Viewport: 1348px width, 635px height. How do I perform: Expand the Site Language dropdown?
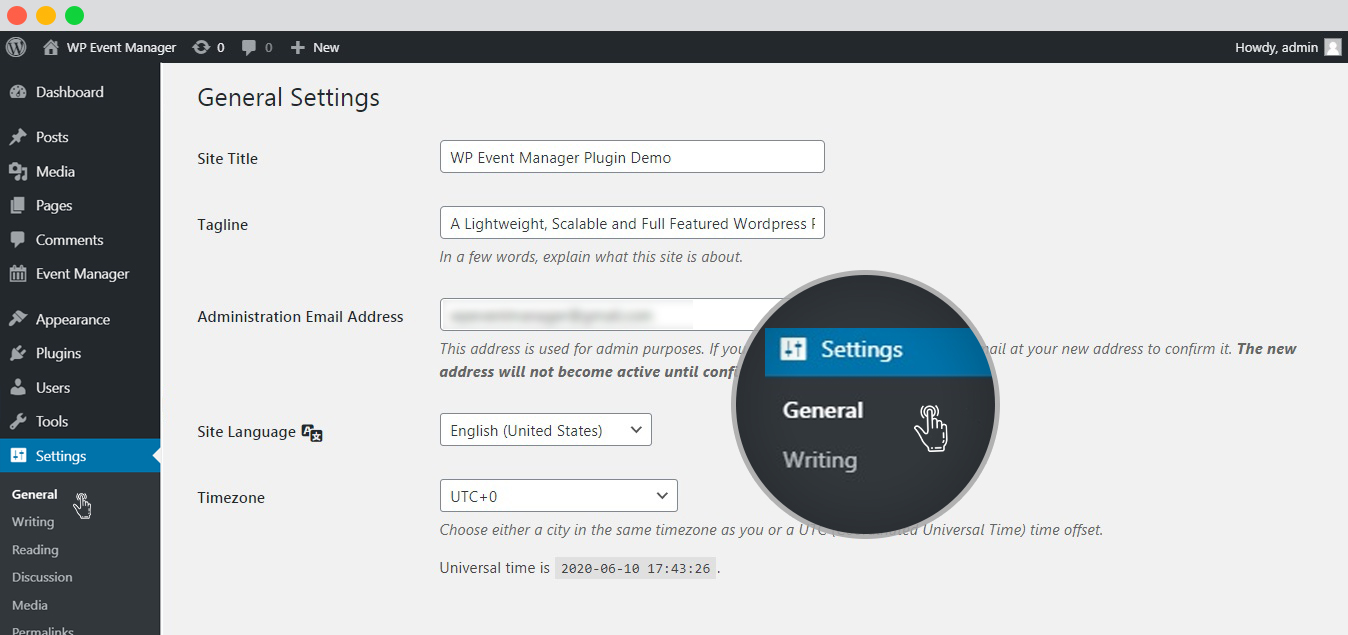[x=545, y=430]
